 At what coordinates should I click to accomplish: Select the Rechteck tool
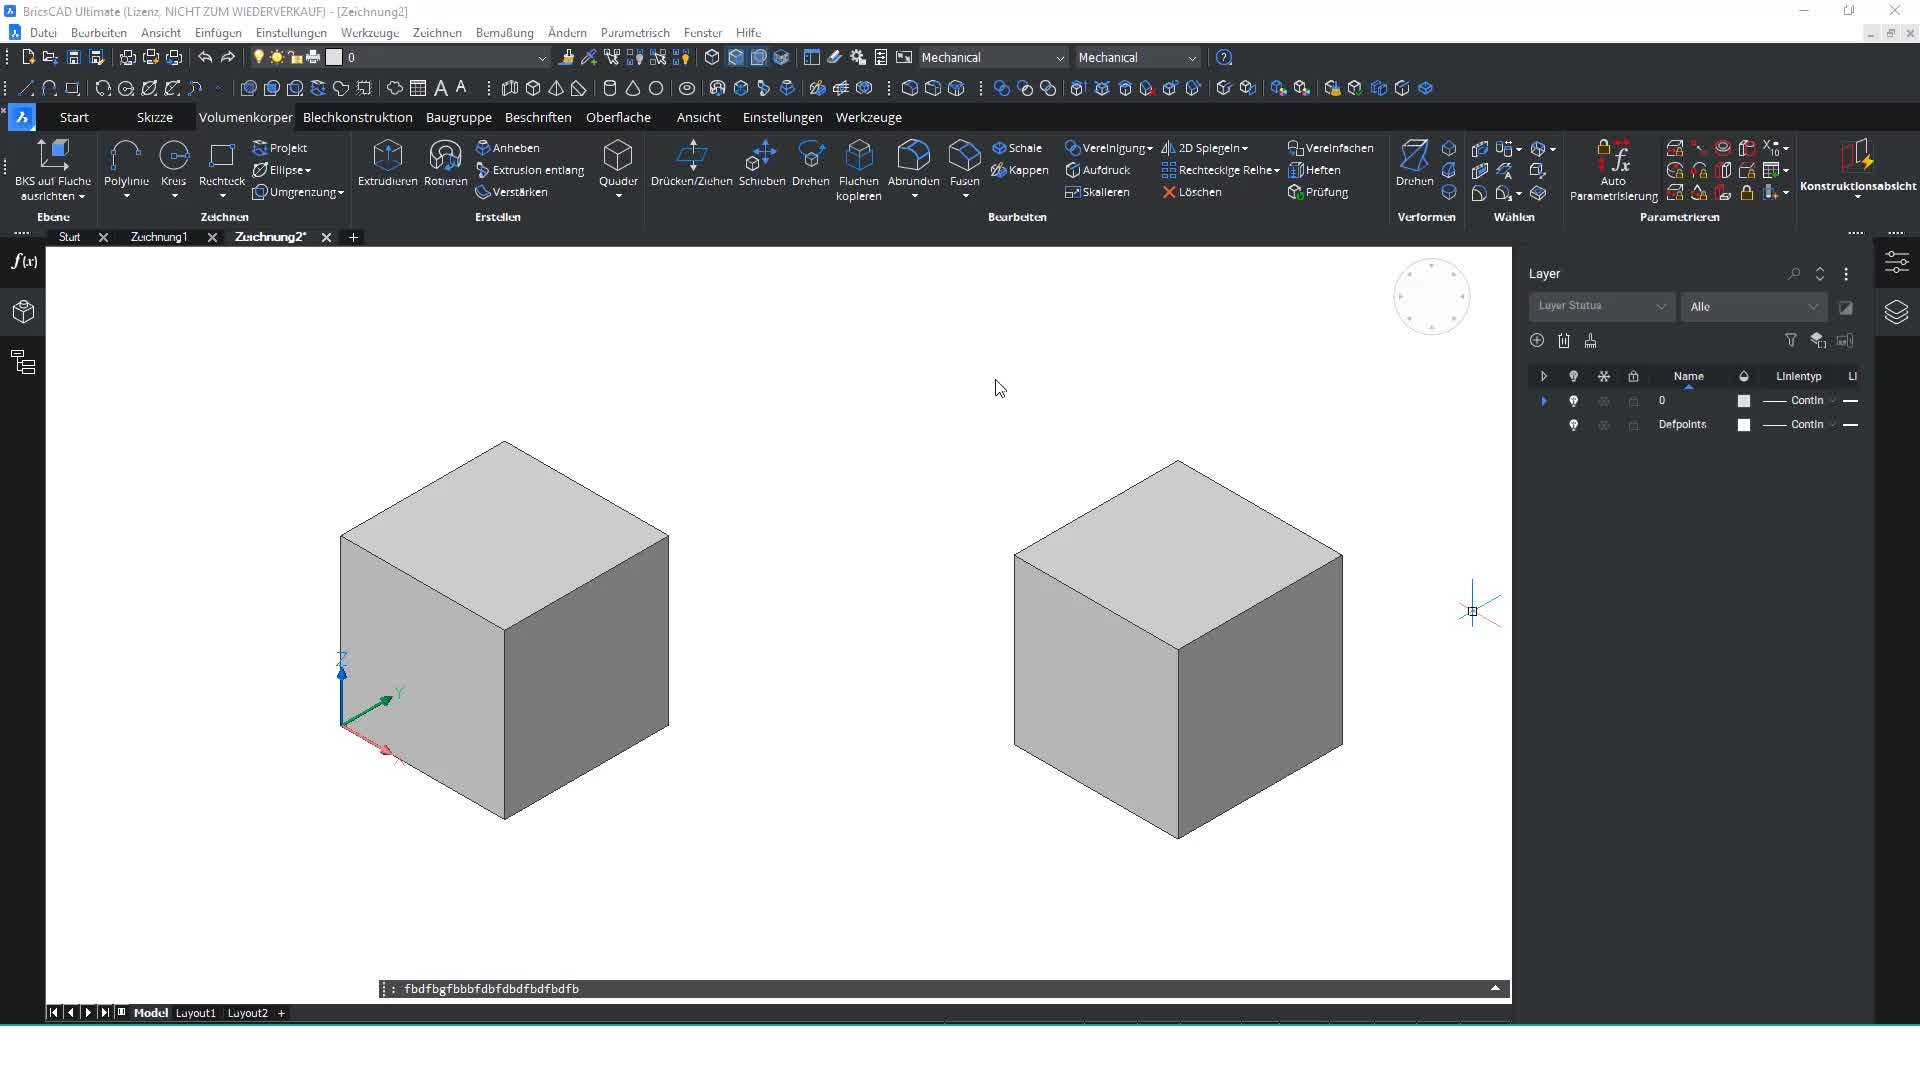221,163
